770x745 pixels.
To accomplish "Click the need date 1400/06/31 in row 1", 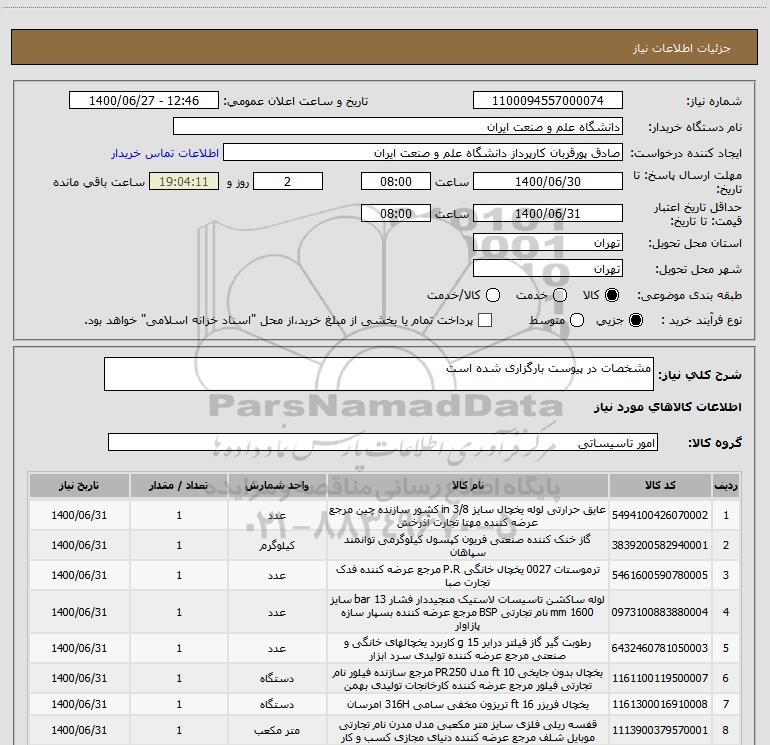I will 79,515.
